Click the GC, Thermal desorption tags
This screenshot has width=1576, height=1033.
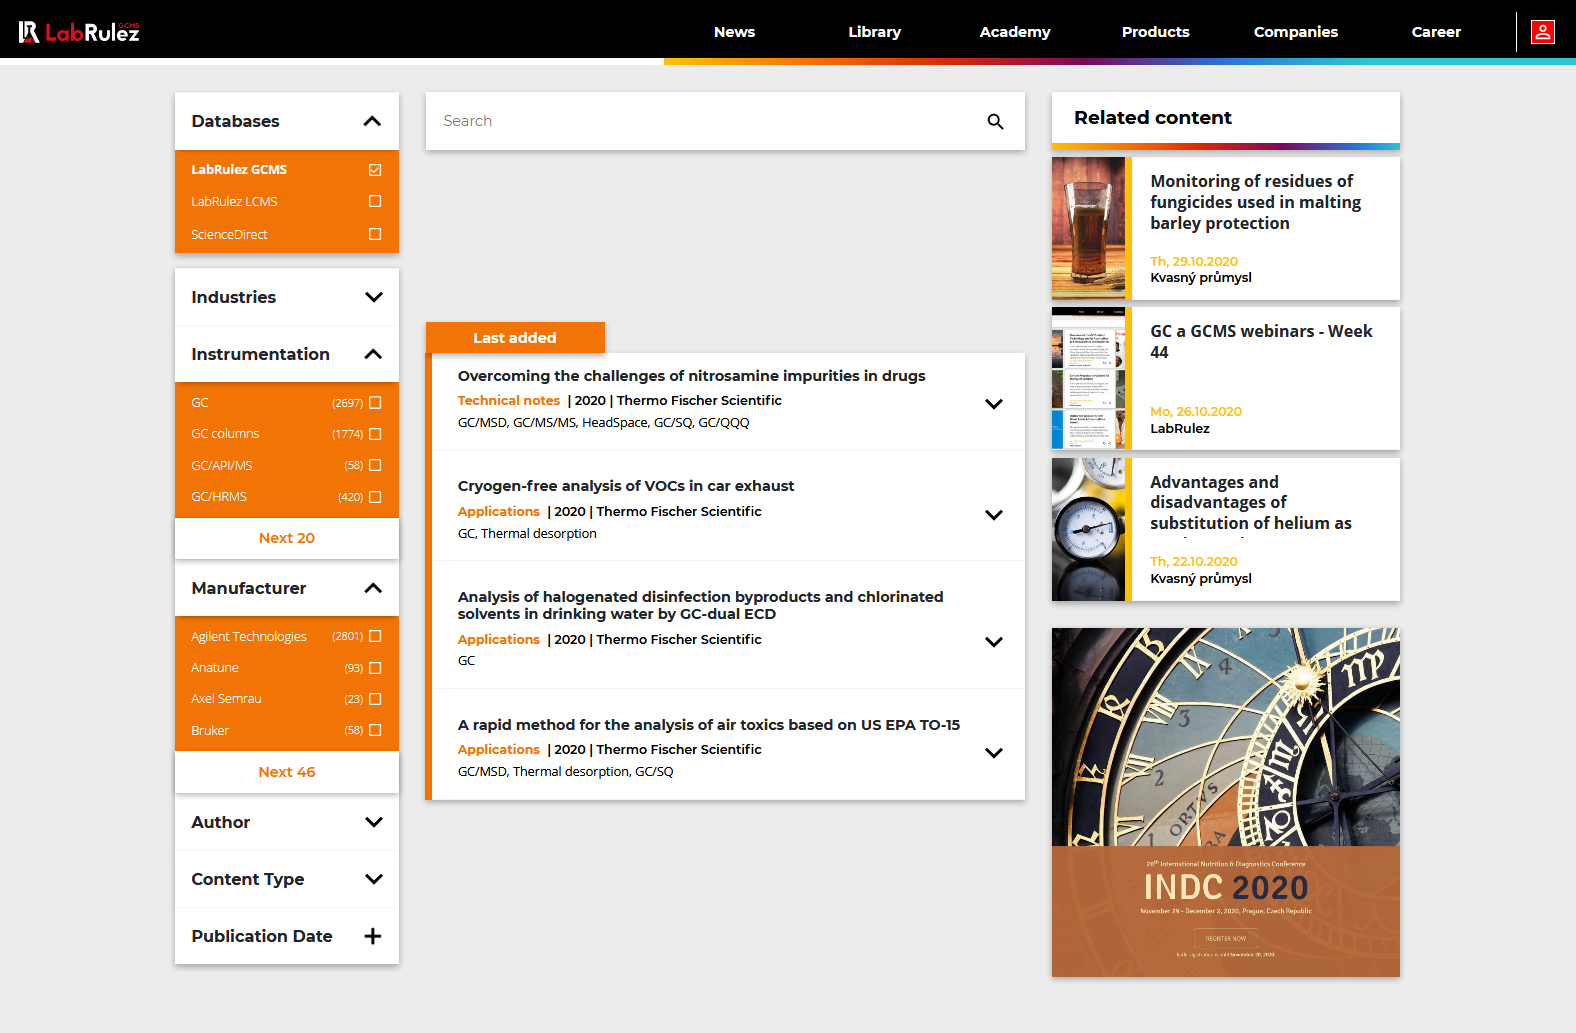click(x=527, y=534)
